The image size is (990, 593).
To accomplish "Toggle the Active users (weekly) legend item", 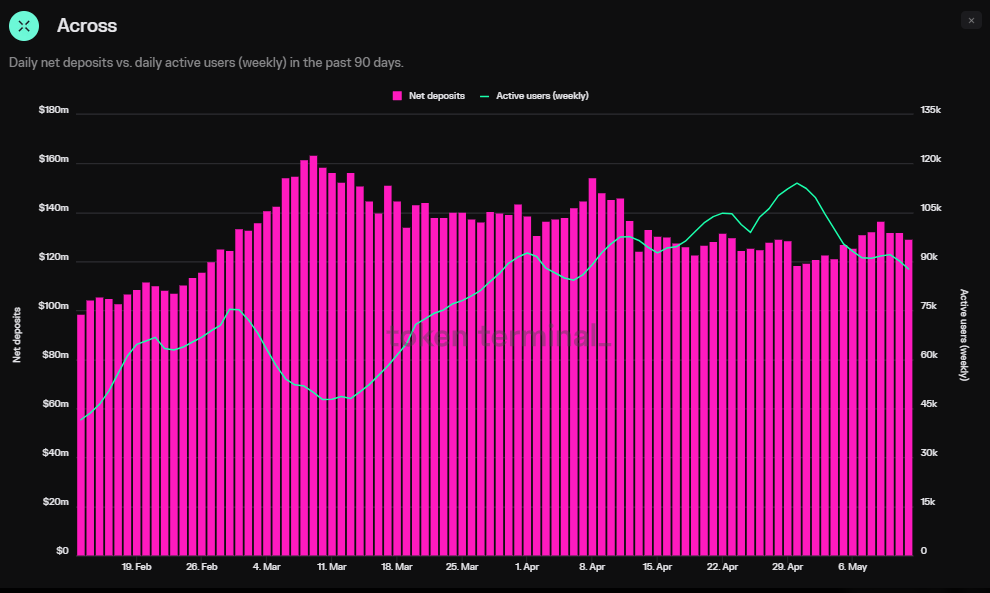I will tap(534, 96).
